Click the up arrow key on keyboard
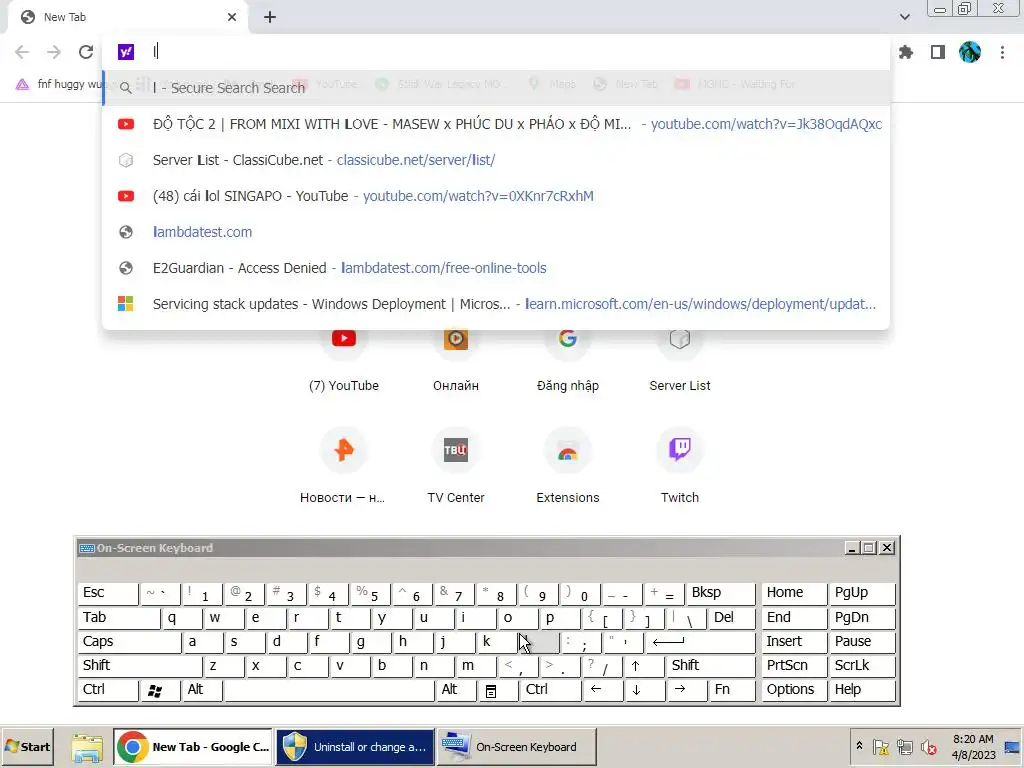 [645, 665]
